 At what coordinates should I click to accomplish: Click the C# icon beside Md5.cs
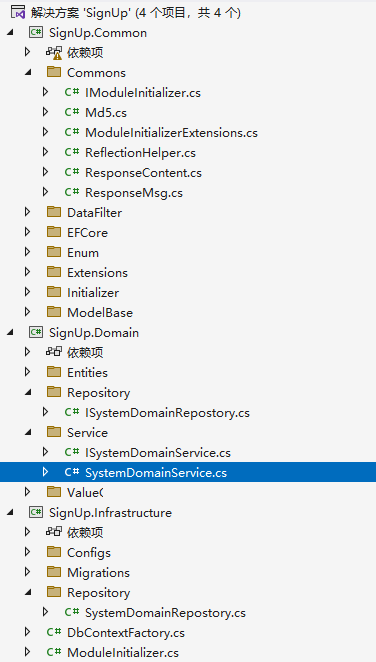[72, 112]
